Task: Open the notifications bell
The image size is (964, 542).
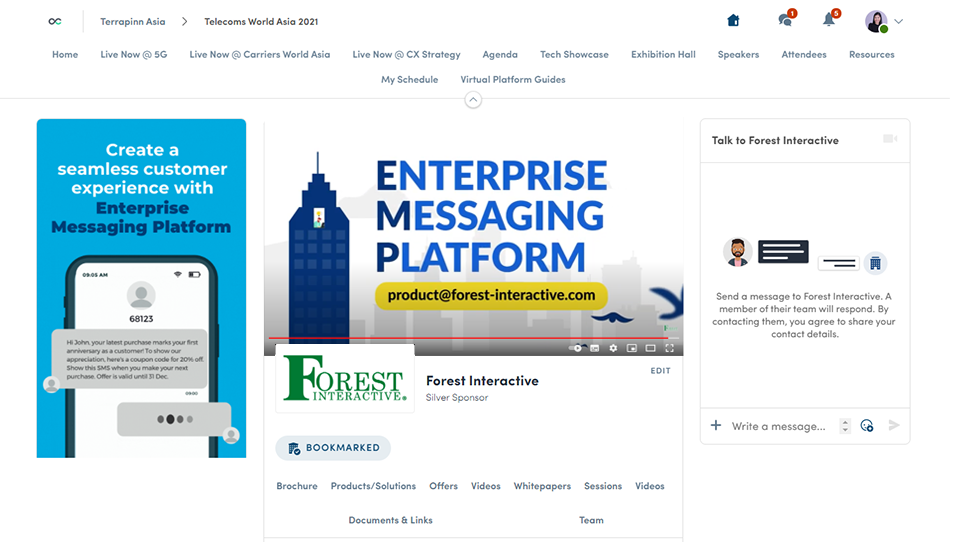Action: [x=829, y=20]
